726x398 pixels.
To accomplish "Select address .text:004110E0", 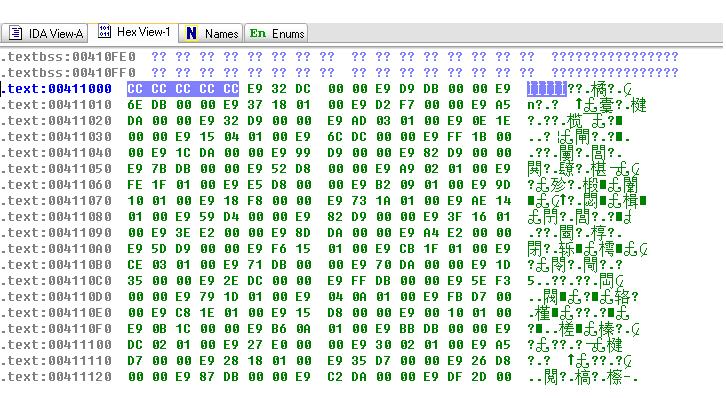I will point(56,313).
